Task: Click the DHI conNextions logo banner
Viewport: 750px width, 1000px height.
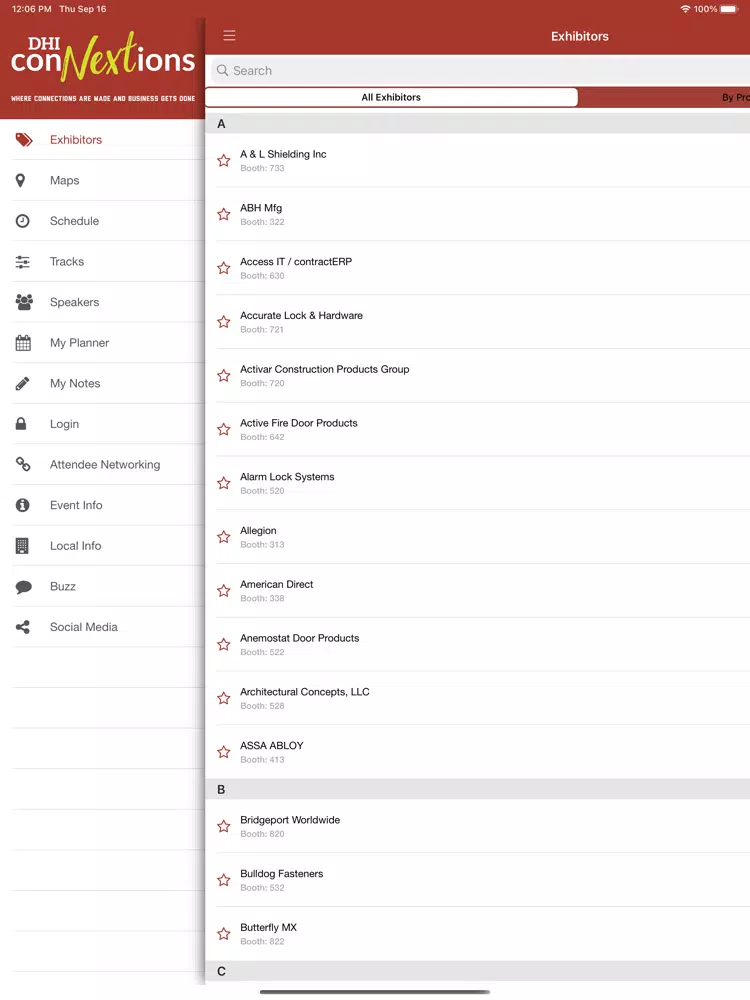Action: click(x=103, y=68)
